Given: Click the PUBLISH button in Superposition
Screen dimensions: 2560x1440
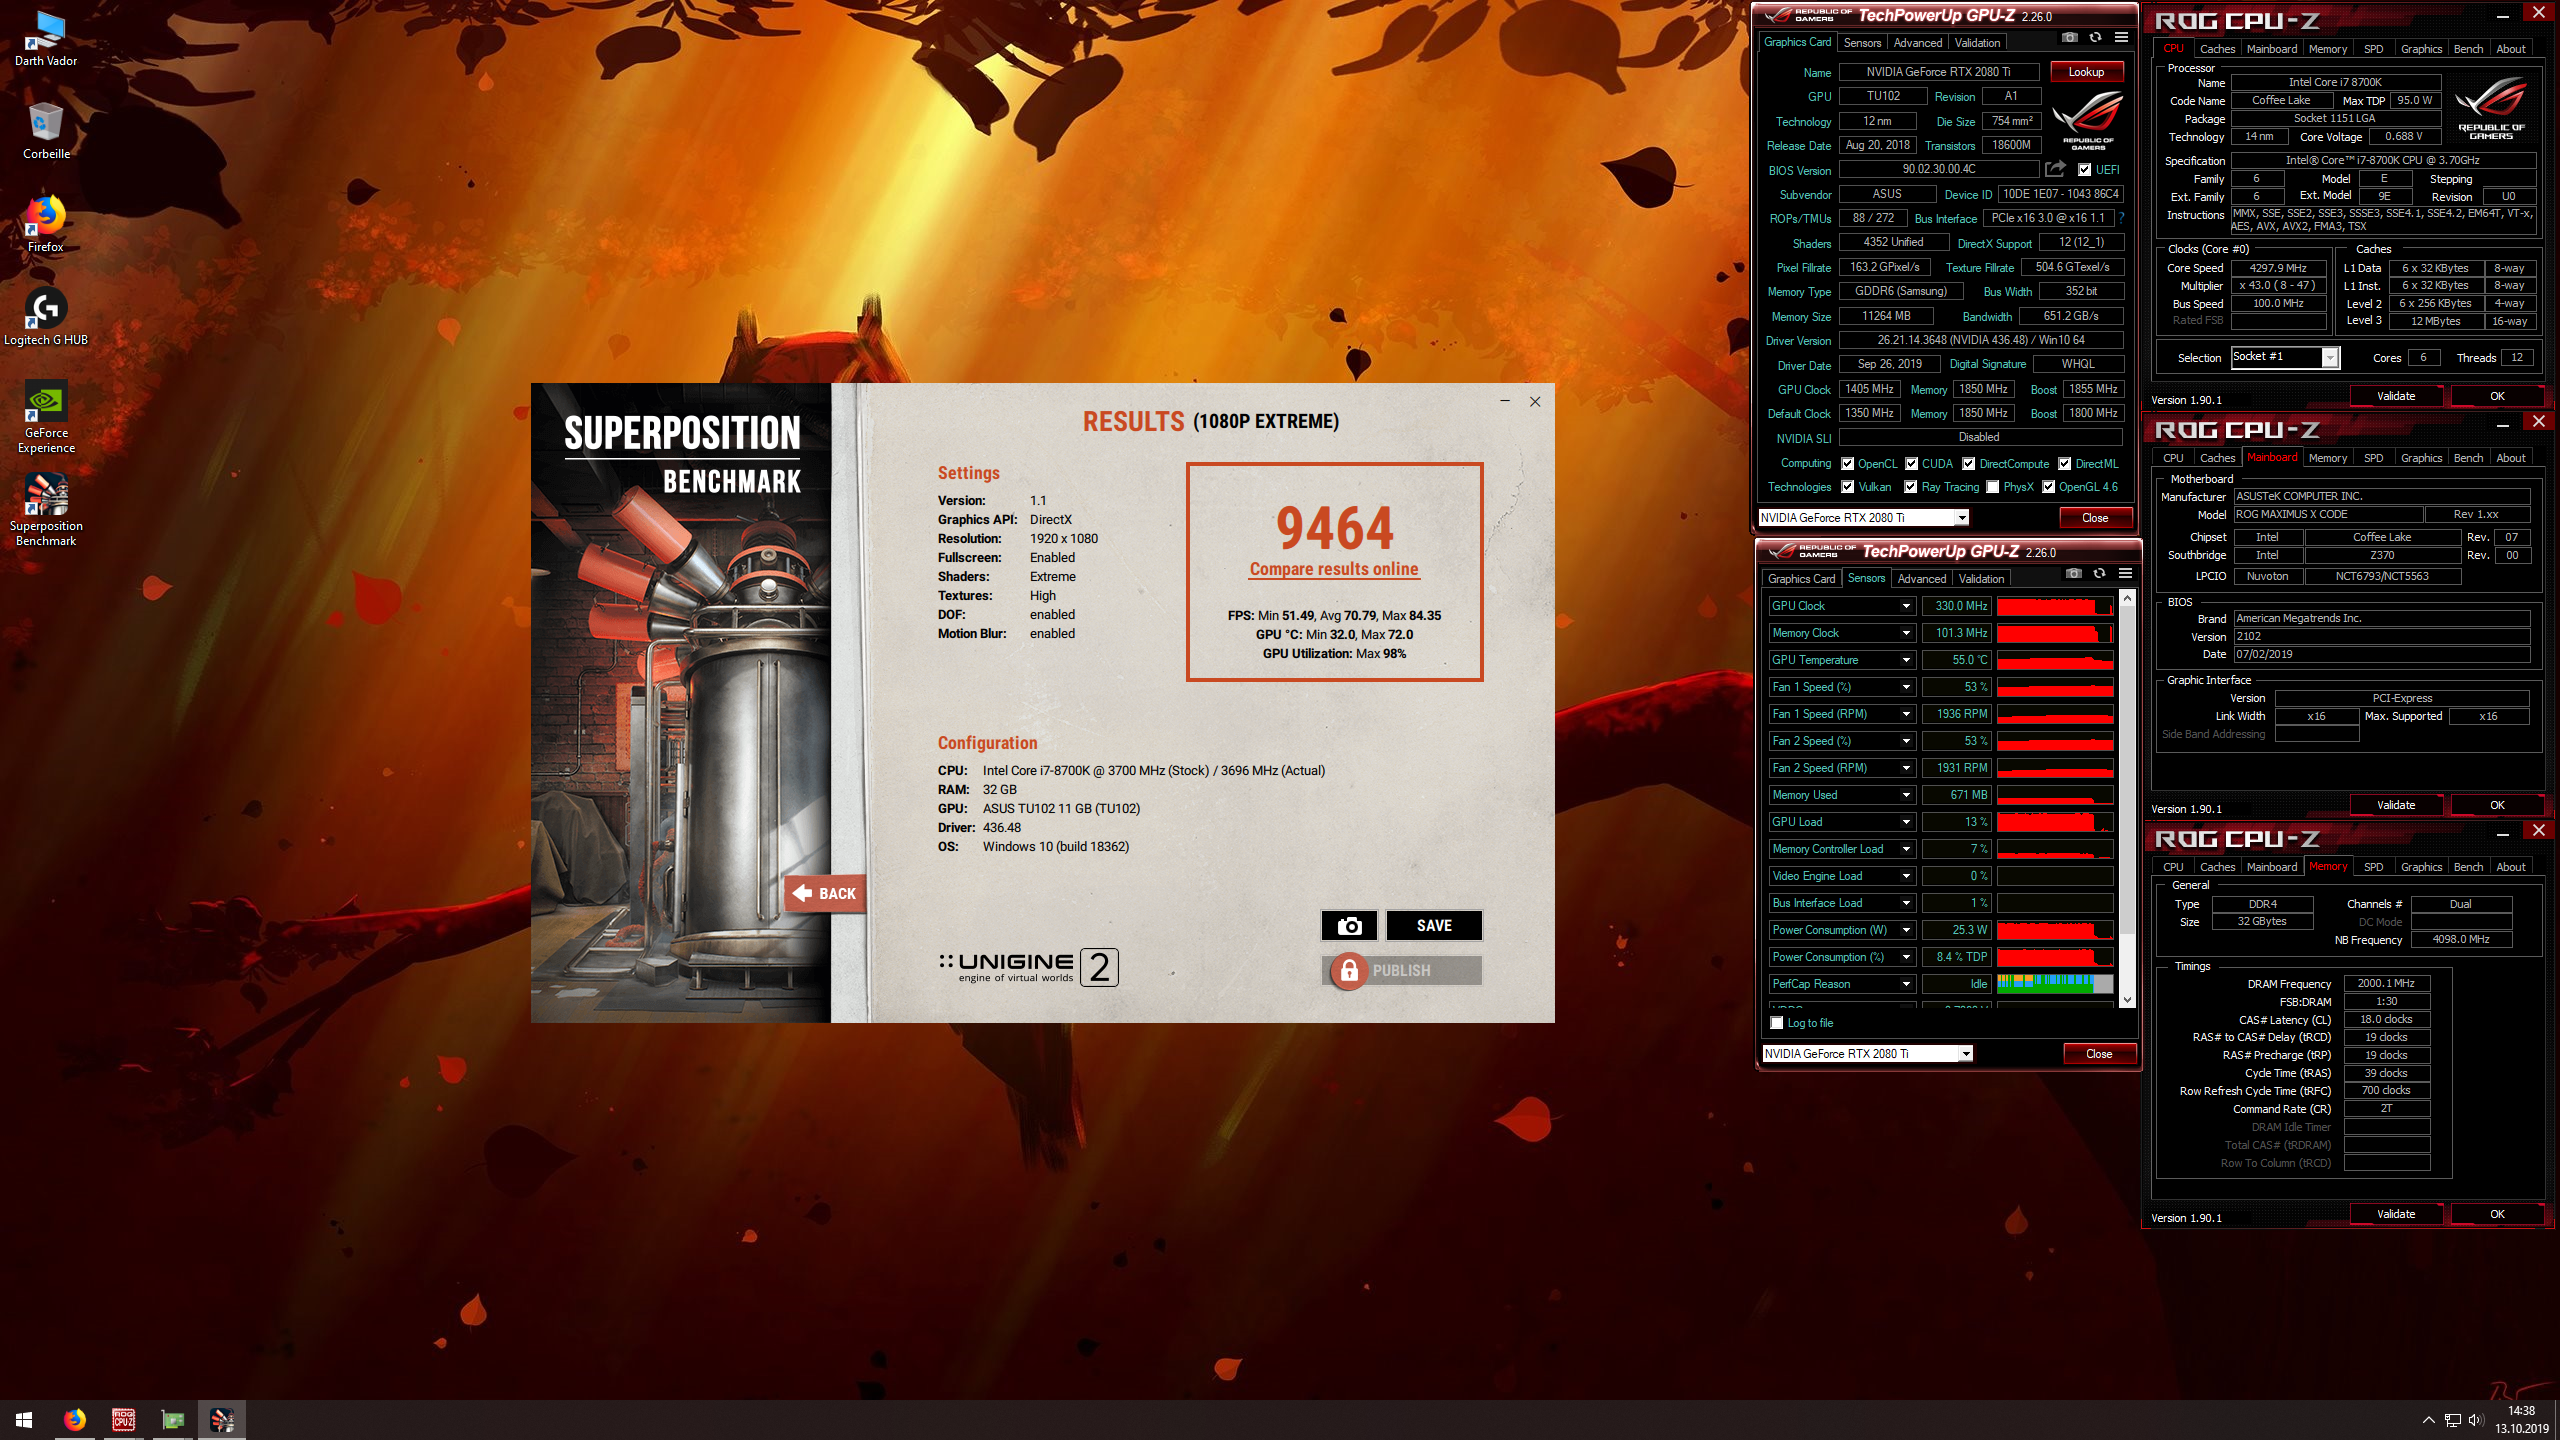Looking at the screenshot, I should tap(1402, 970).
